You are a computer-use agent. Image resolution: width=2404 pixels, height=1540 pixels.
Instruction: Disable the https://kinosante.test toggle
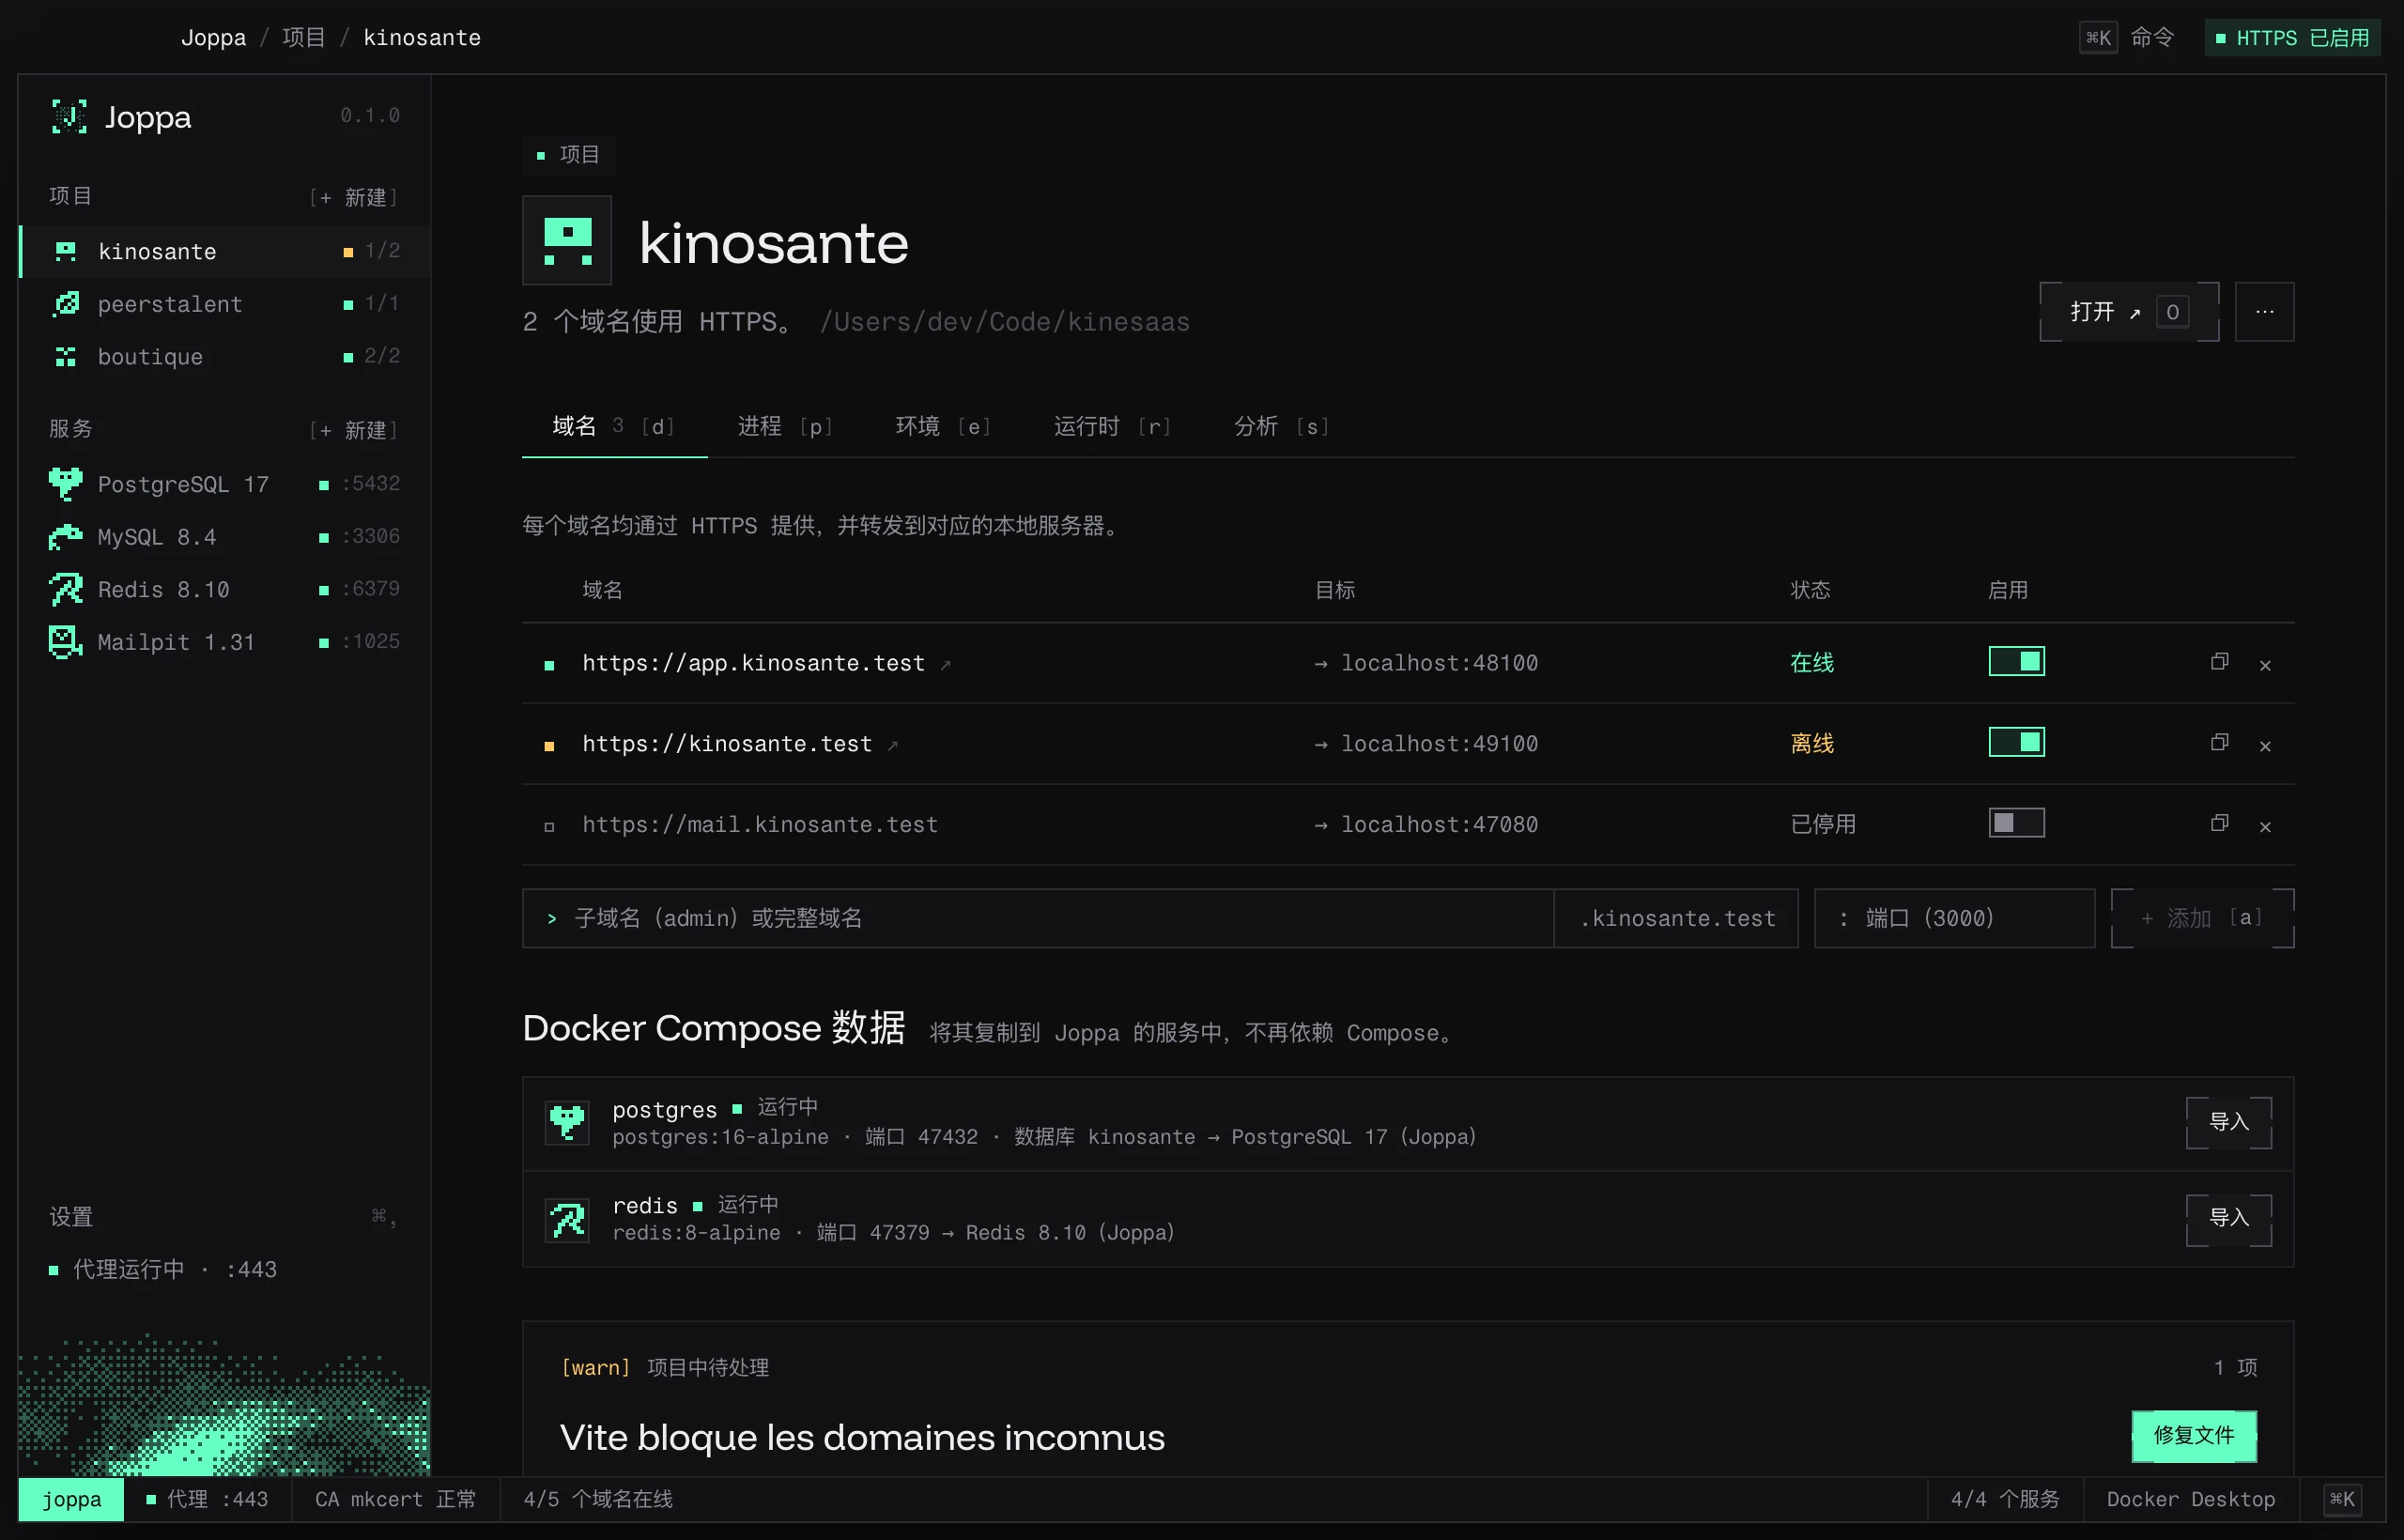(x=2016, y=742)
